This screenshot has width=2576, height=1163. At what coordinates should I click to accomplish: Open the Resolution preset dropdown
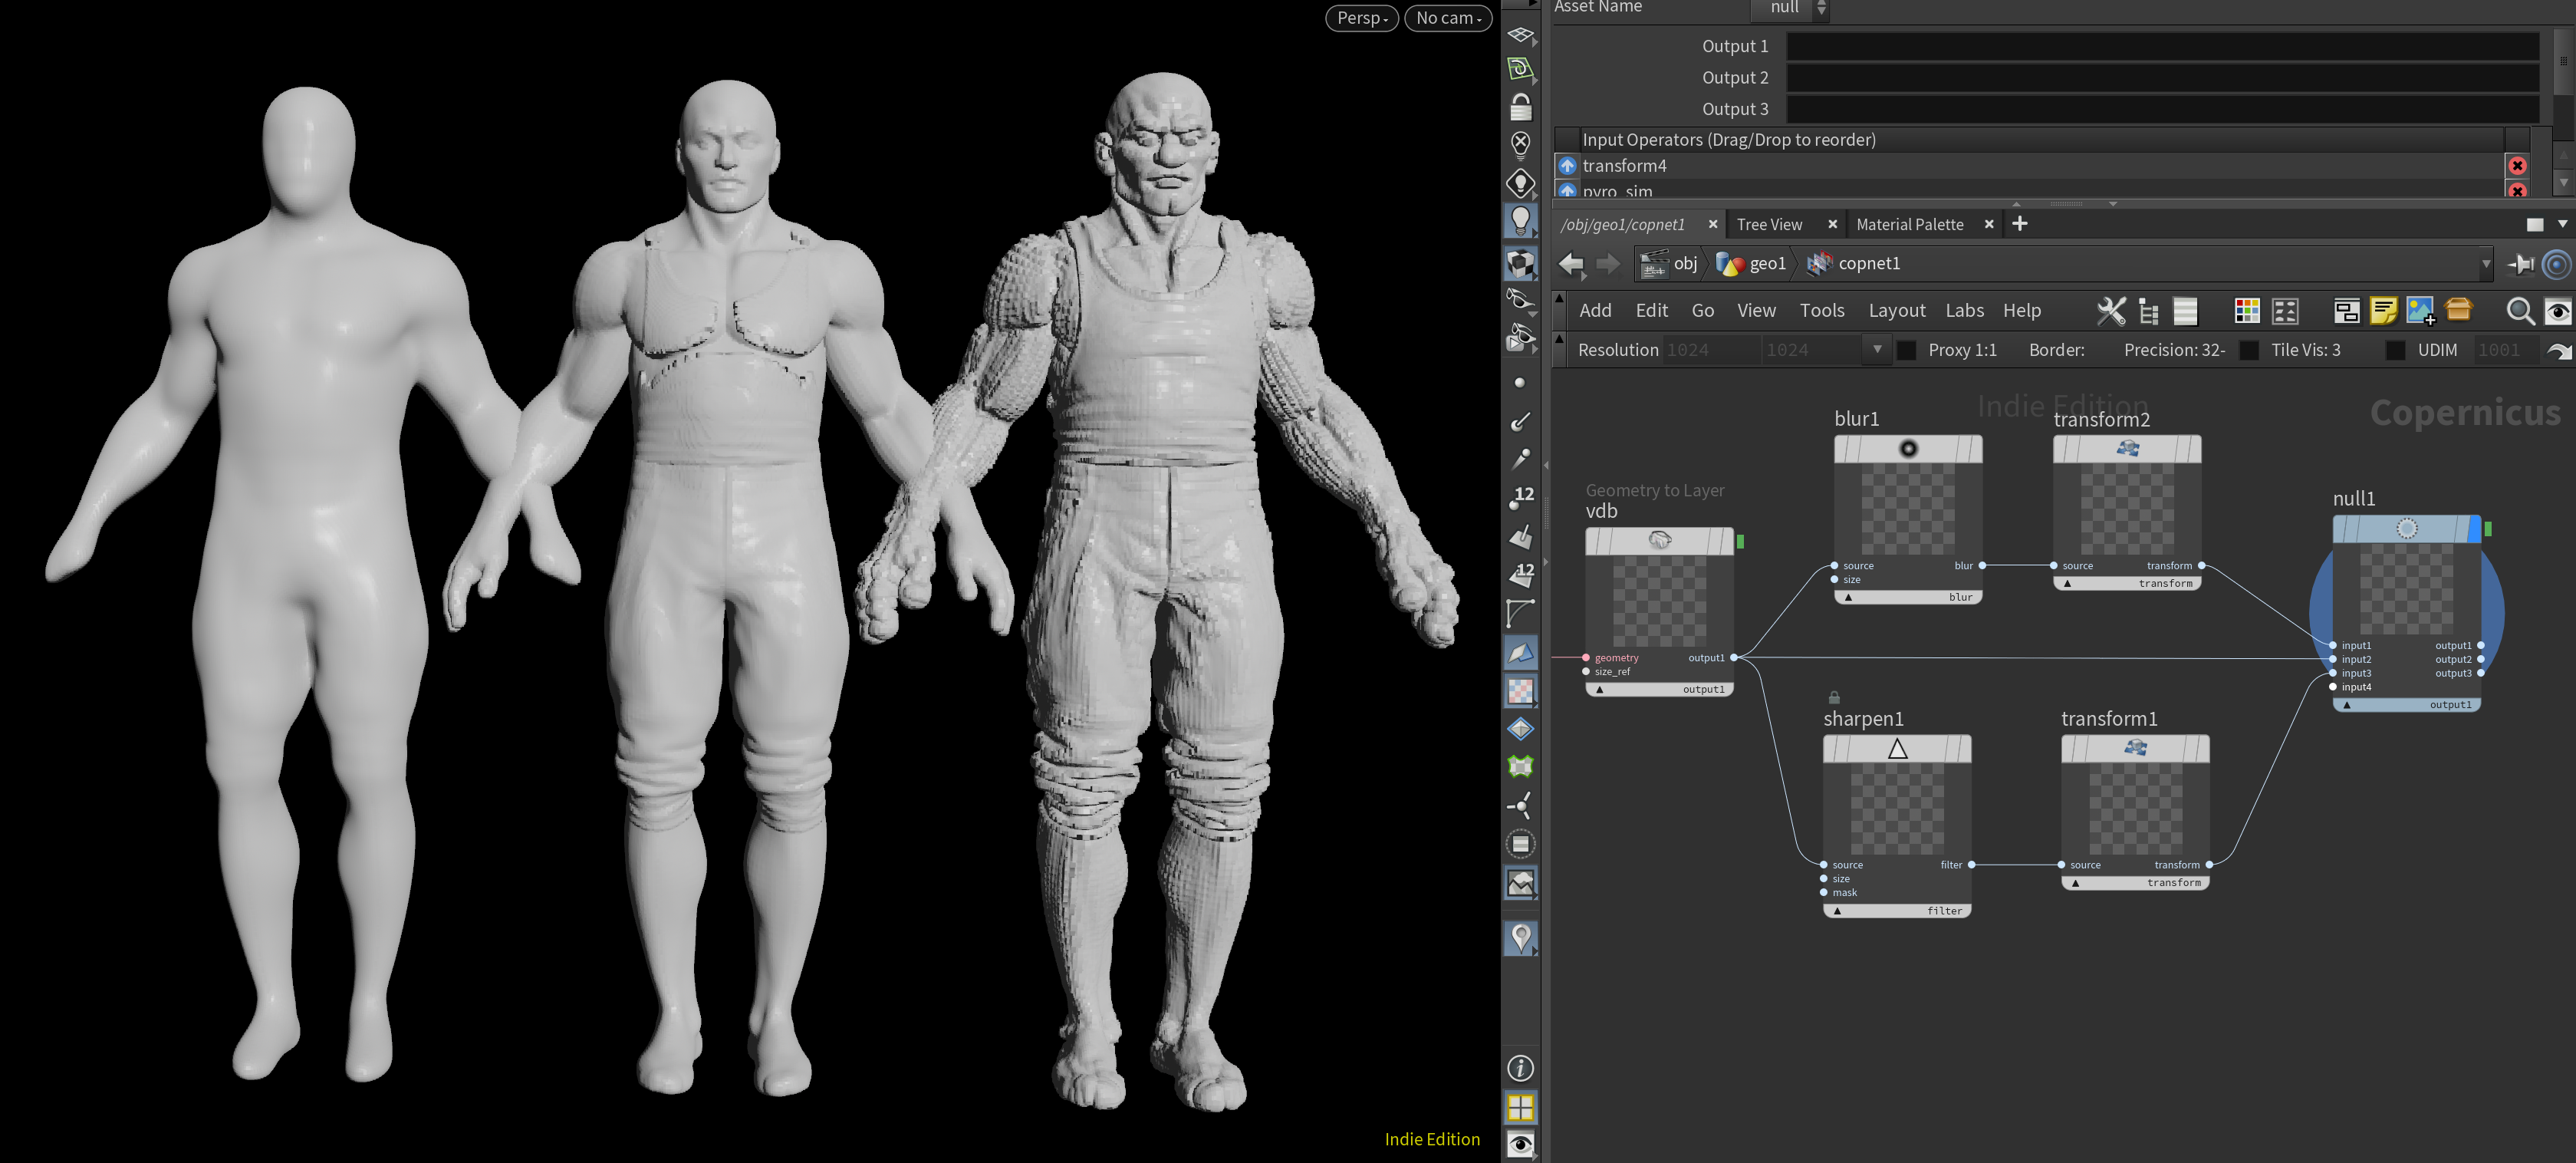(1877, 350)
